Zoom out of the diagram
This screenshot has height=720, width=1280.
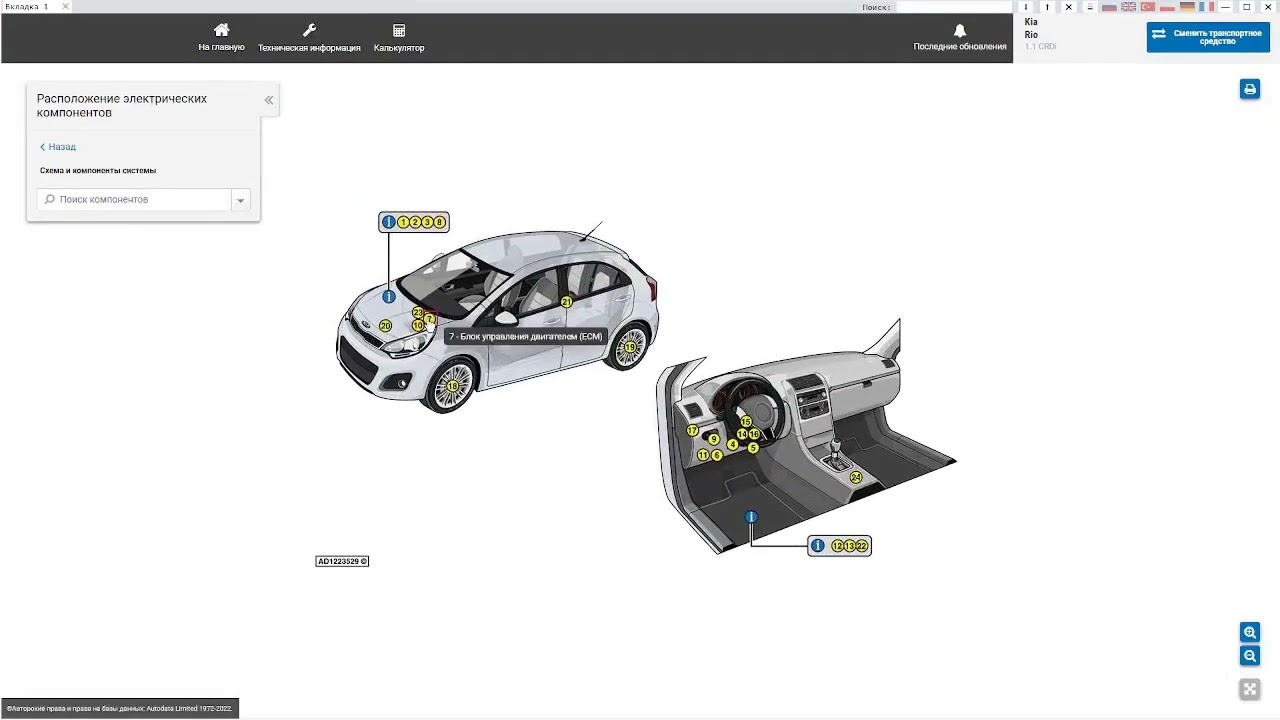click(x=1250, y=656)
